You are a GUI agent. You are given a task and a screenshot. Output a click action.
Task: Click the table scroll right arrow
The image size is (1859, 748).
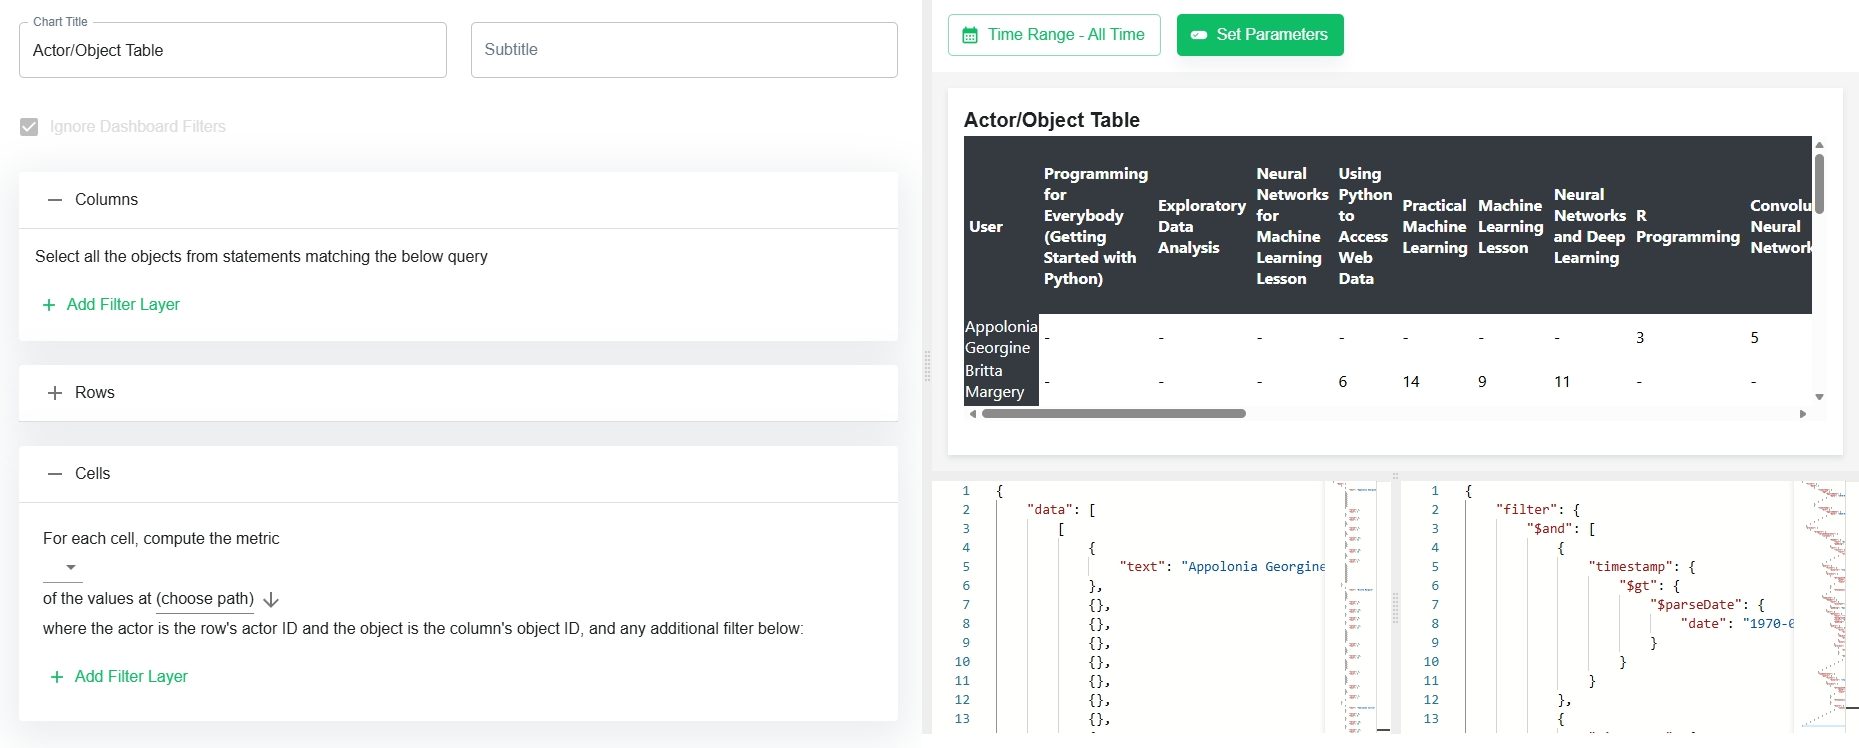pos(1803,414)
